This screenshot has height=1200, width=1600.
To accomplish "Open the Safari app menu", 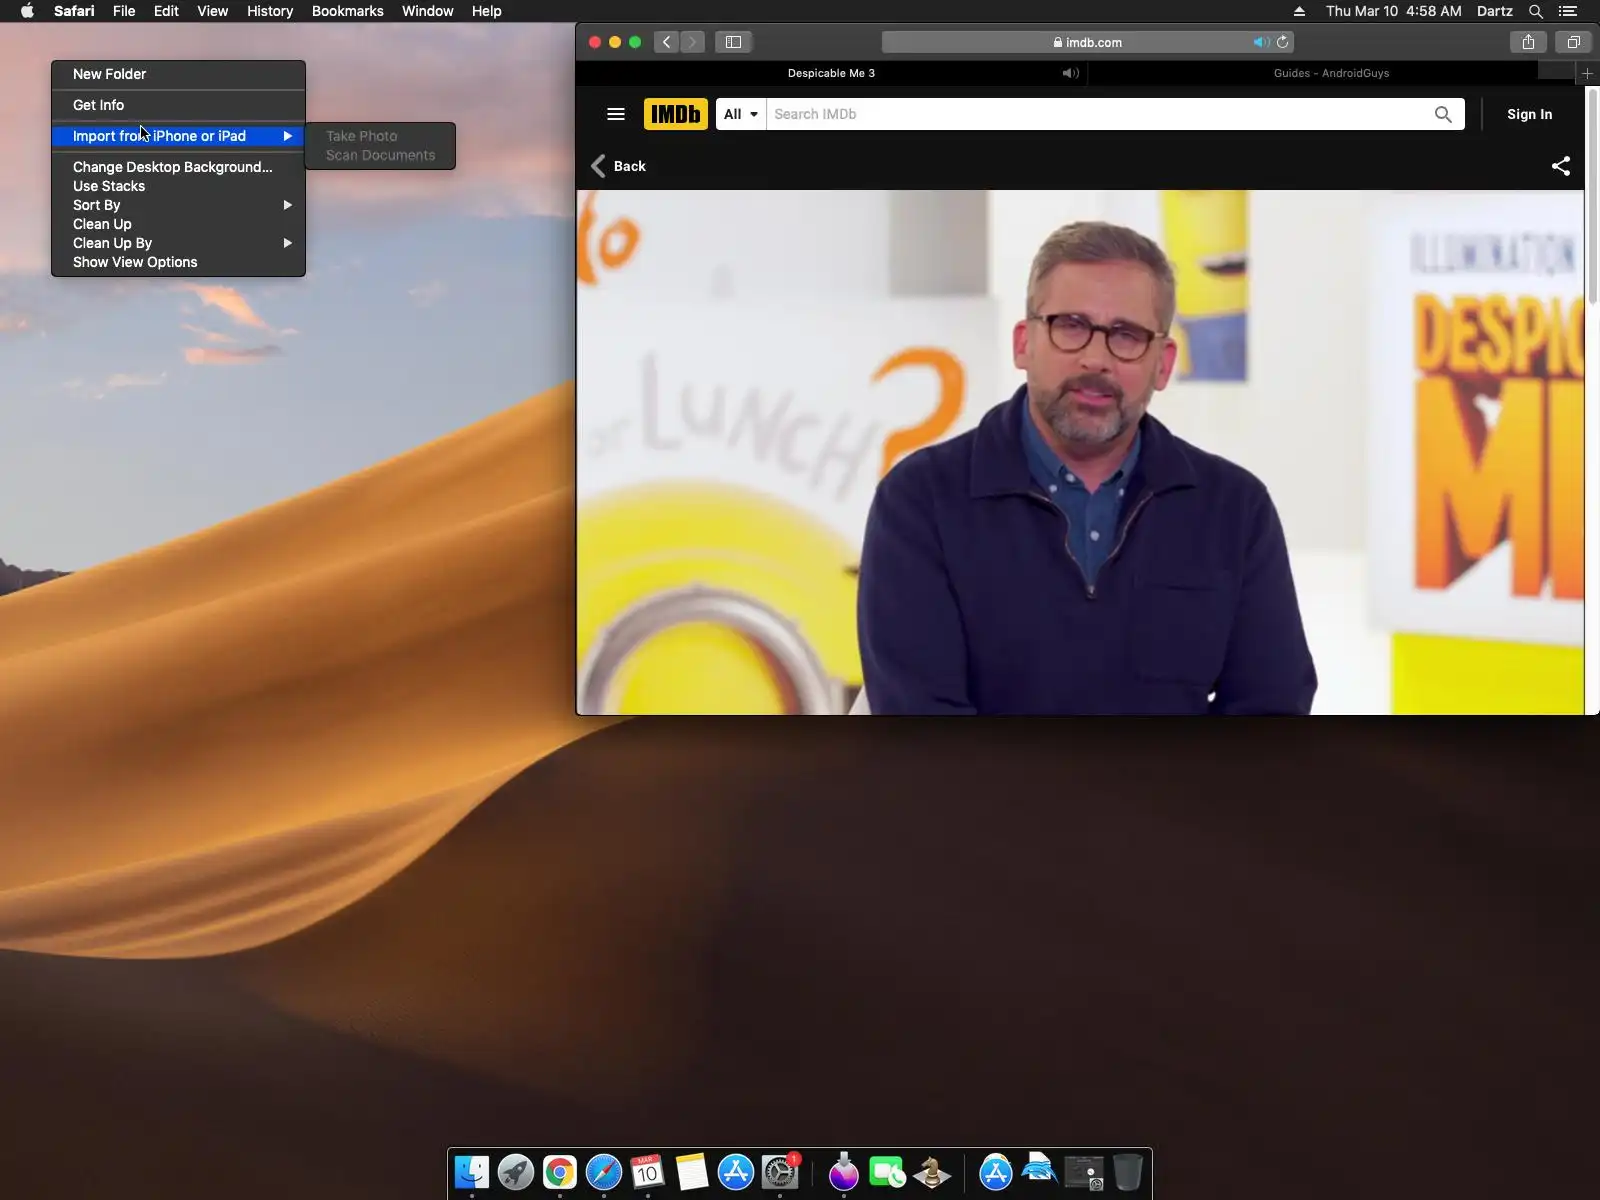I will [x=74, y=11].
